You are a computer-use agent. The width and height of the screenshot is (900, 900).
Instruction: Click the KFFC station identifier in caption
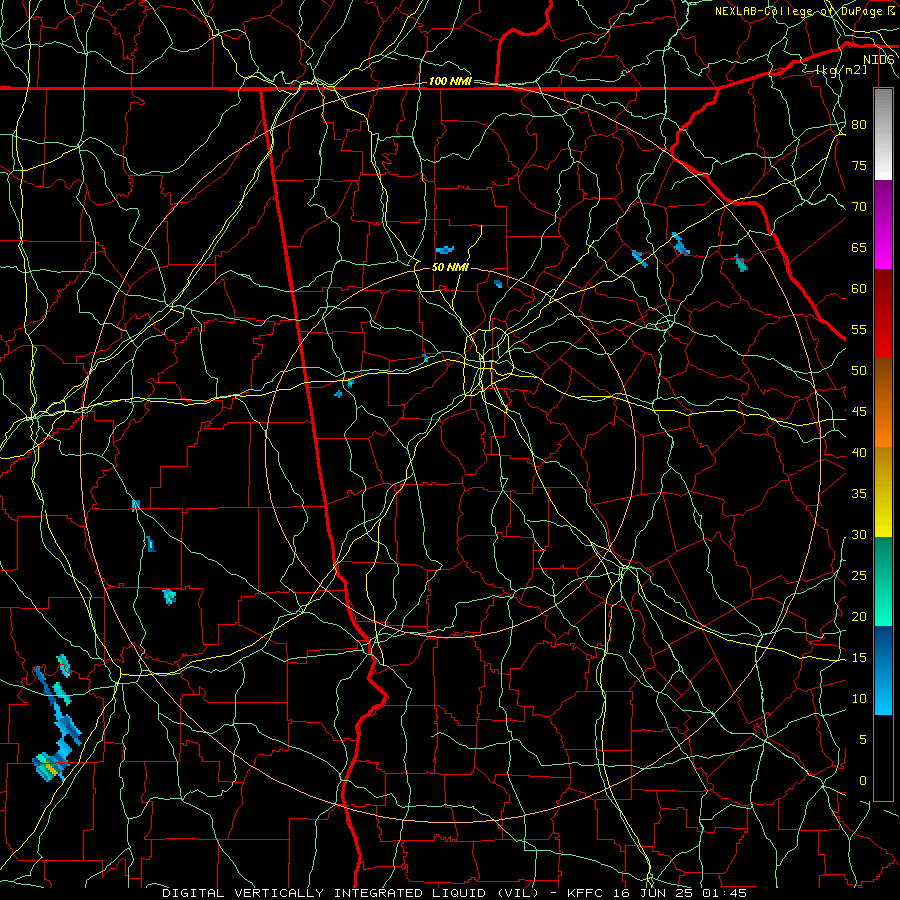586,893
